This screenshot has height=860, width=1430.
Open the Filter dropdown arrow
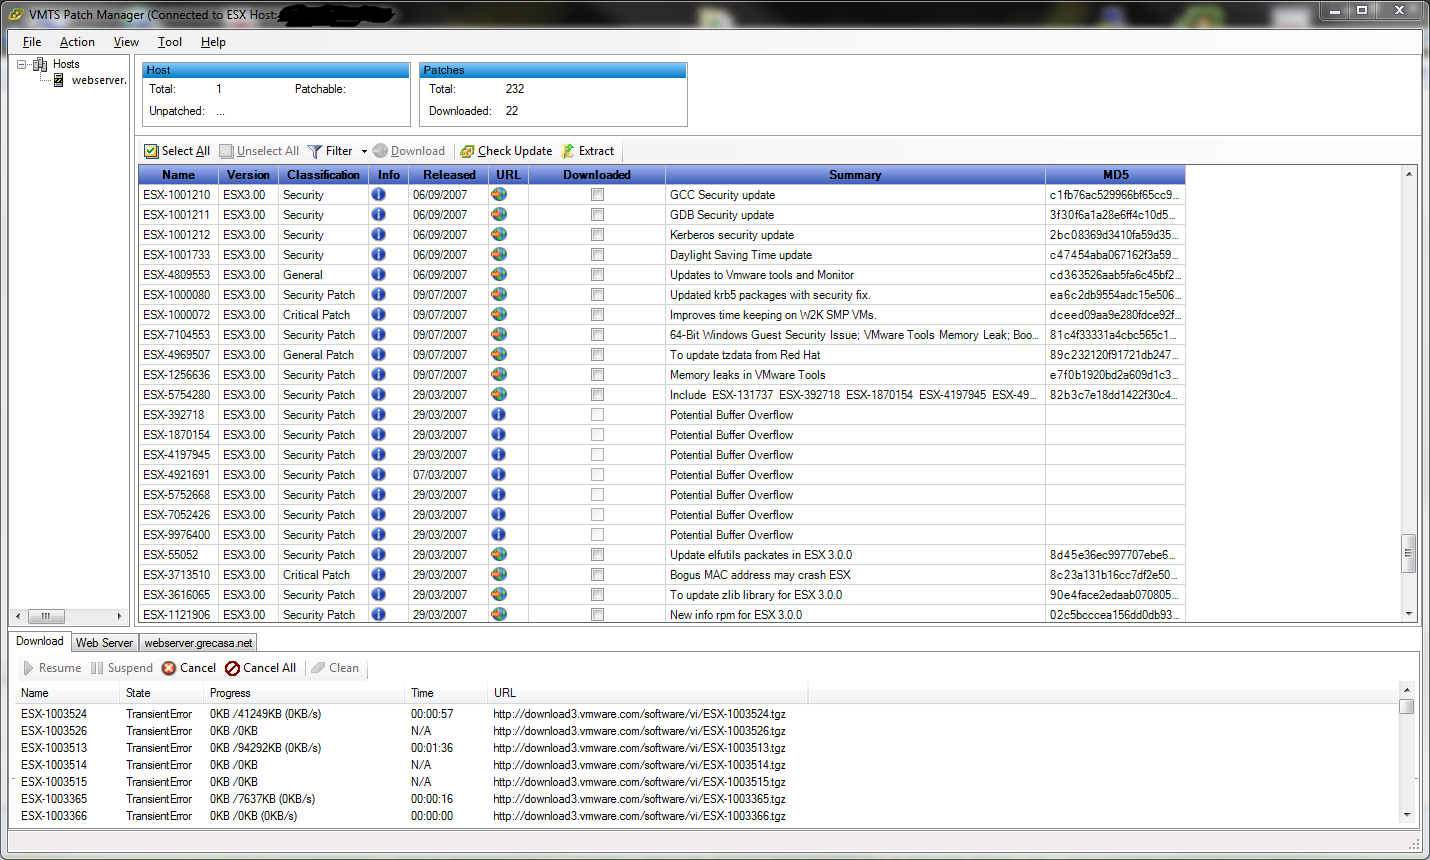[364, 152]
